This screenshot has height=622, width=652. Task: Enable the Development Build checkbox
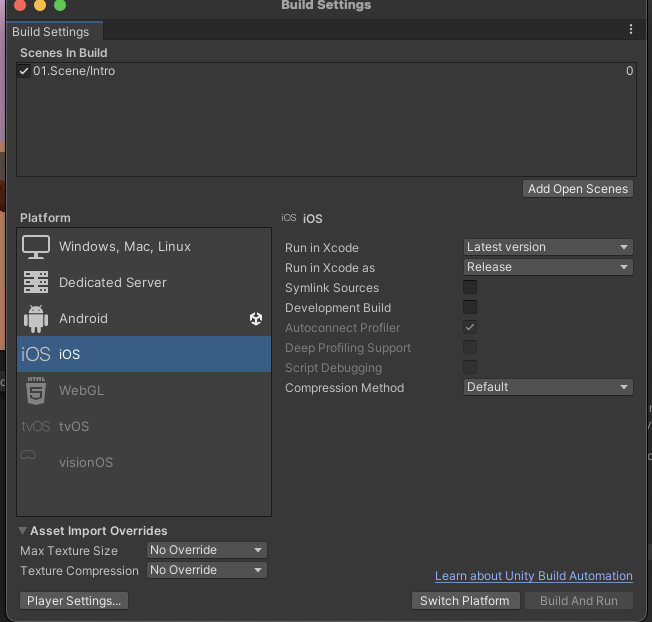tap(470, 307)
